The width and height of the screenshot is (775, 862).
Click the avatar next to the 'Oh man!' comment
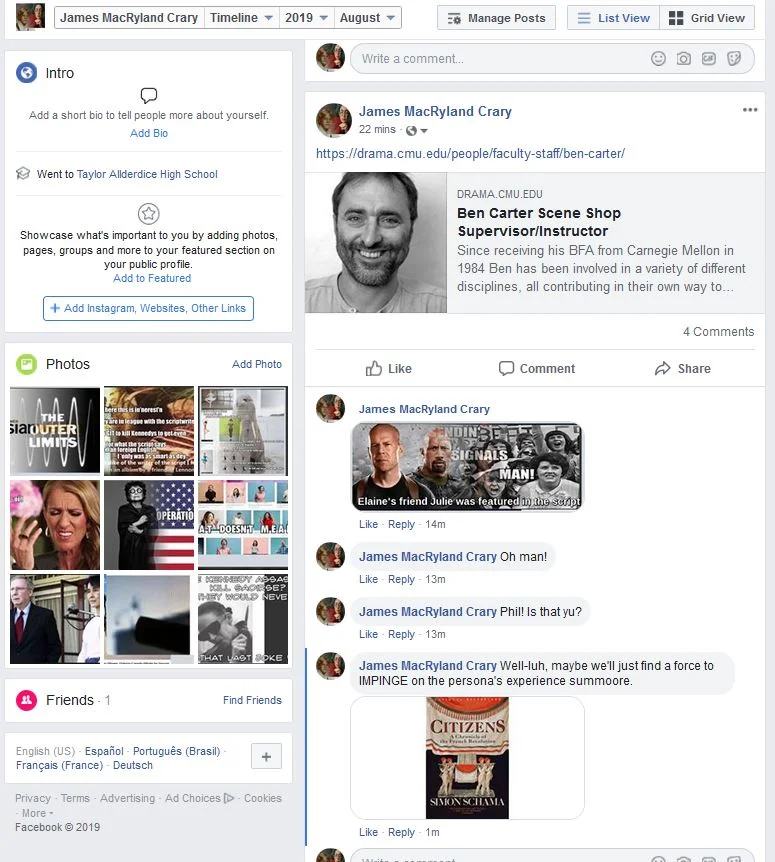pyautogui.click(x=330, y=556)
